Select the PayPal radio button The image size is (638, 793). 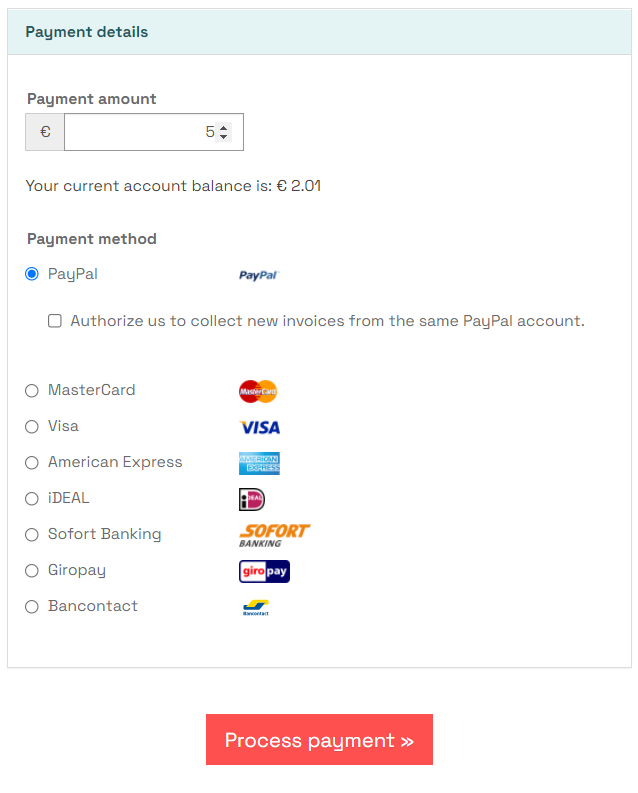coord(32,274)
